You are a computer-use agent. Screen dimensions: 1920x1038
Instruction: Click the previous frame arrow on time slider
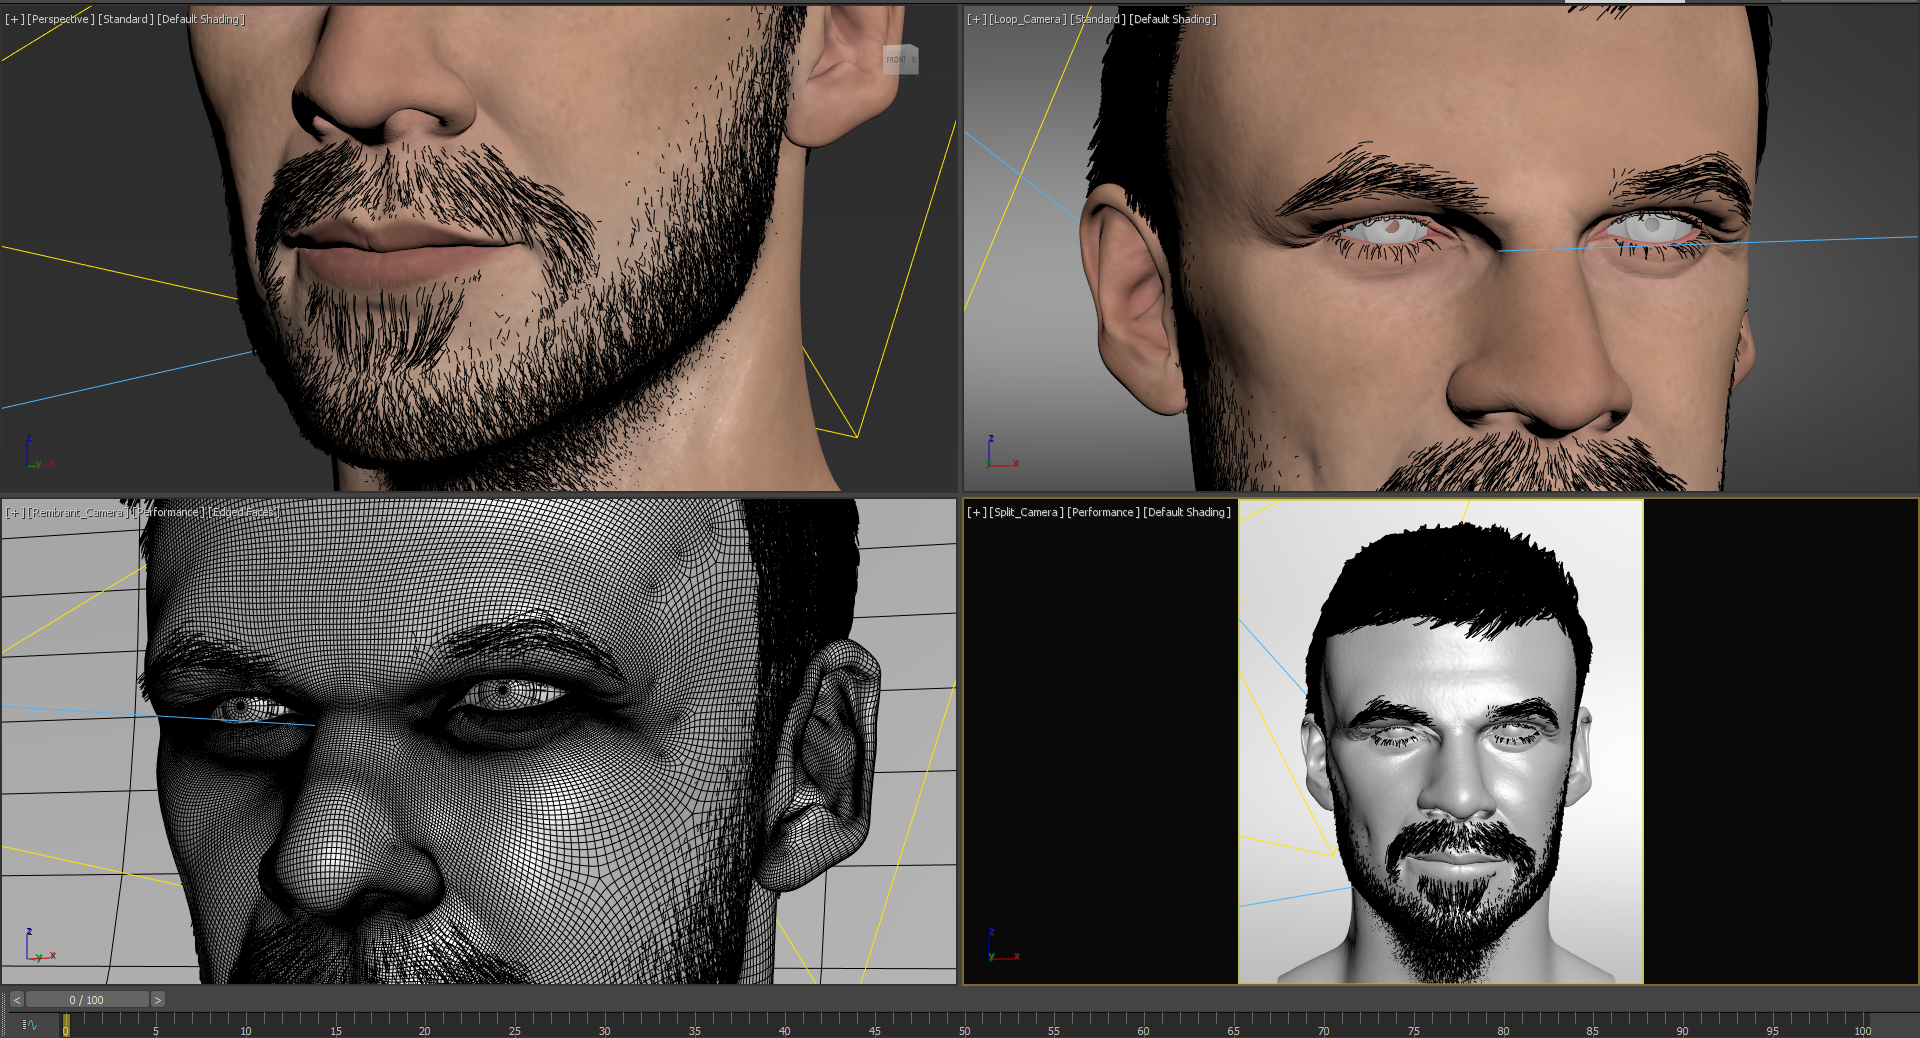pos(17,1000)
